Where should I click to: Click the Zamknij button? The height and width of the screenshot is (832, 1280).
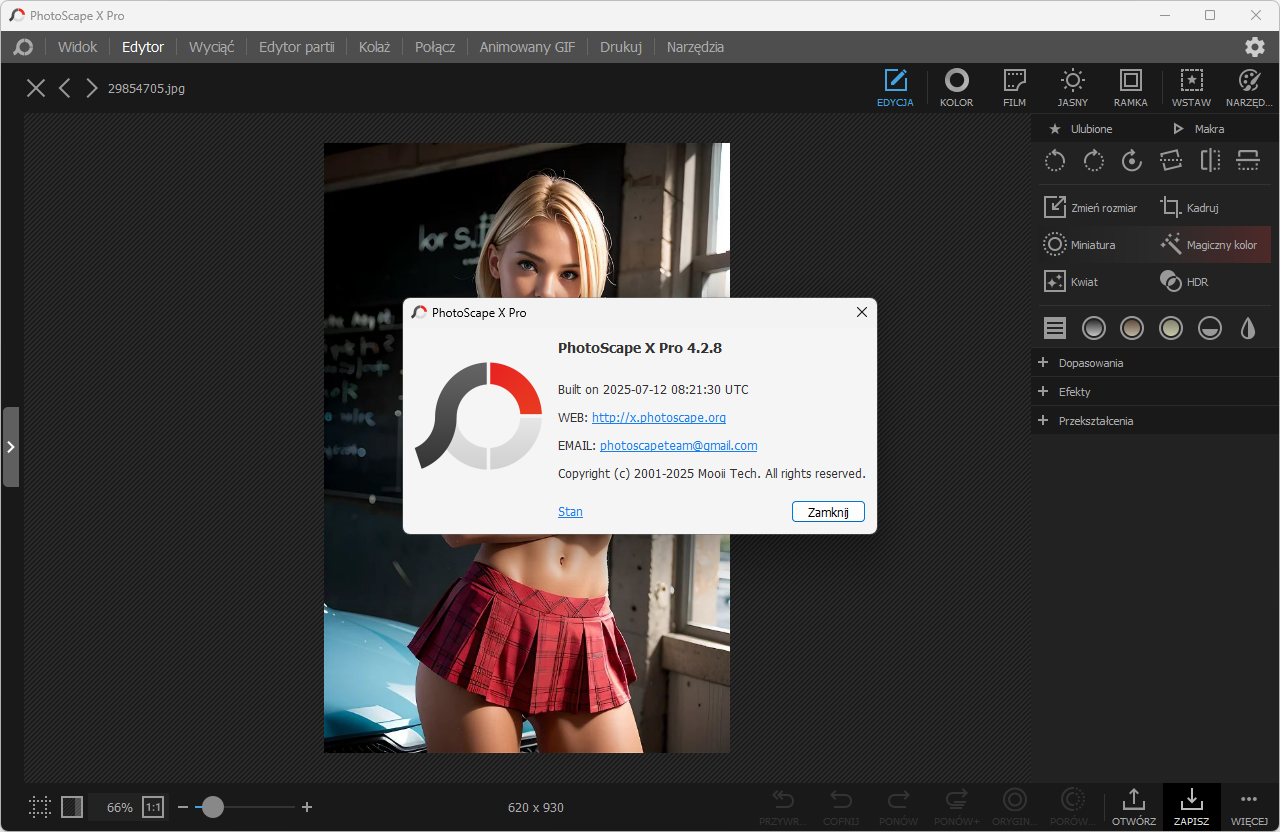828,512
